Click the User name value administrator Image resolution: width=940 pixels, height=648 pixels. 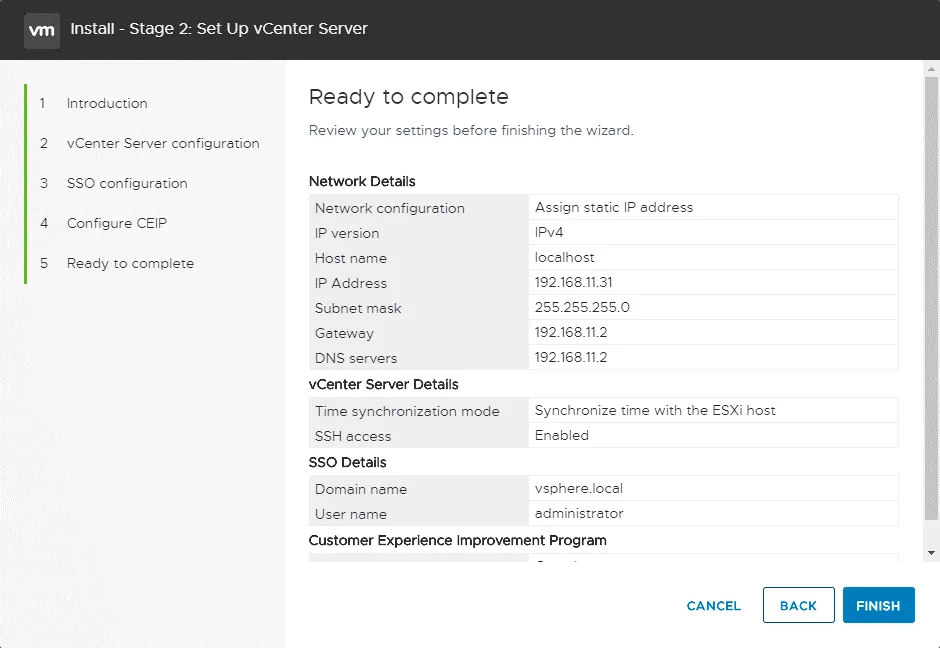coord(579,514)
